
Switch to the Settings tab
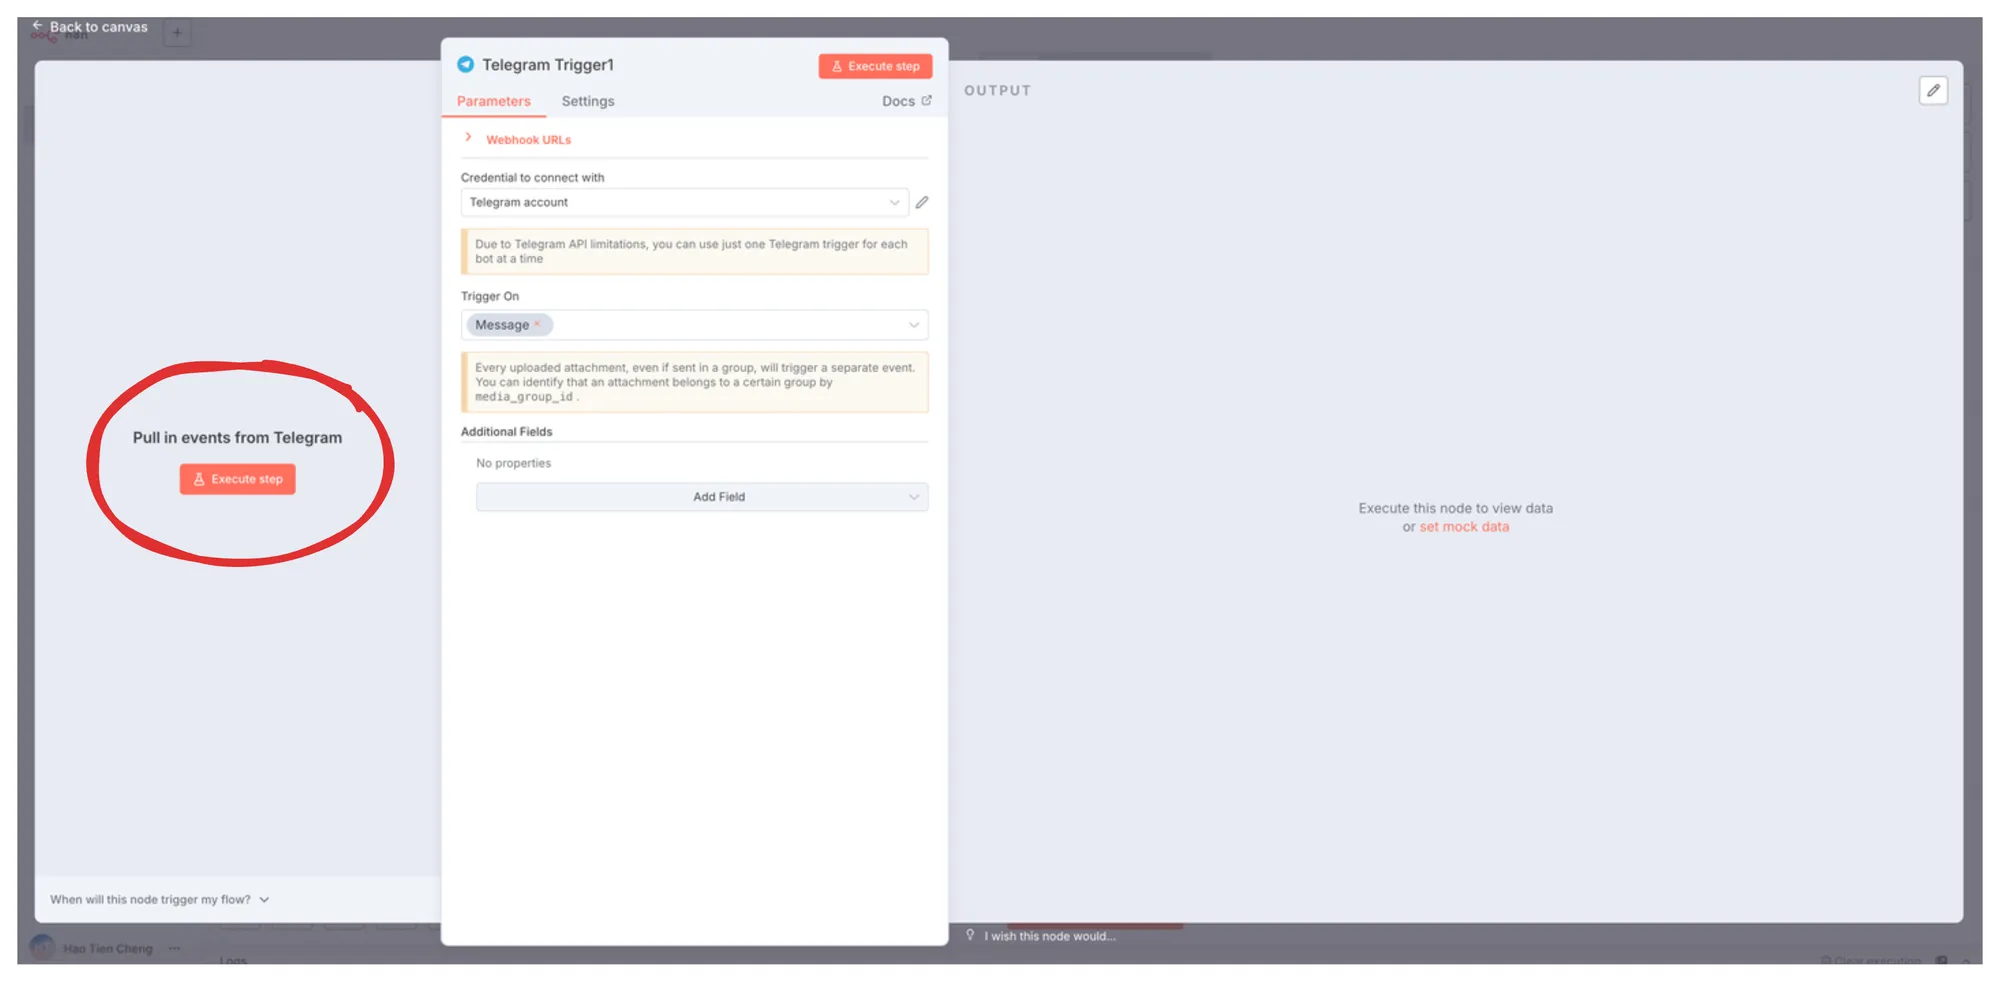(588, 102)
